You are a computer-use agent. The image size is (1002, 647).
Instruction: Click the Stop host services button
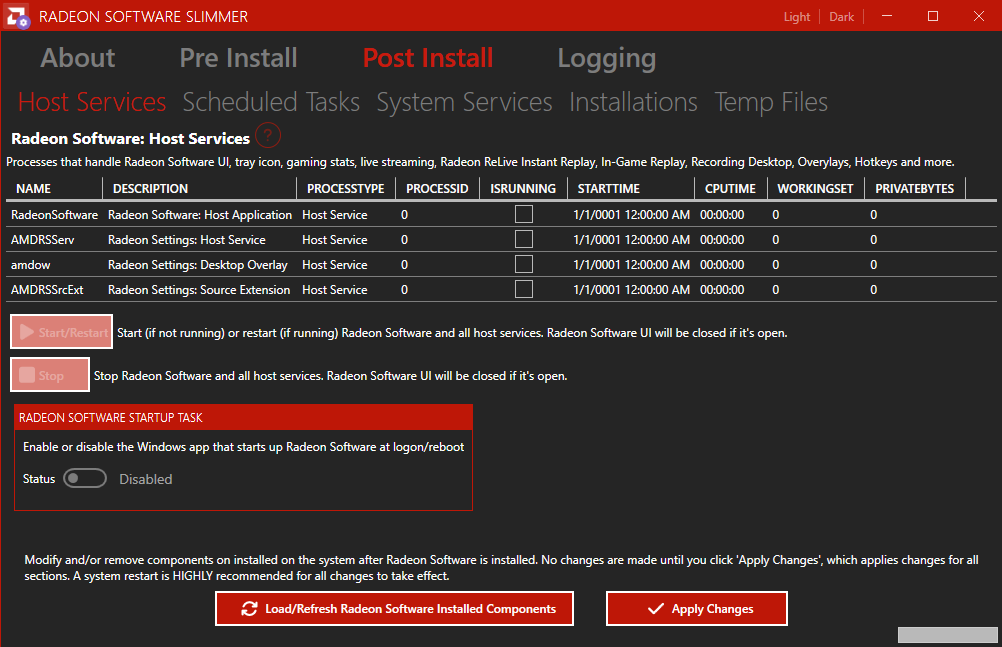50,375
